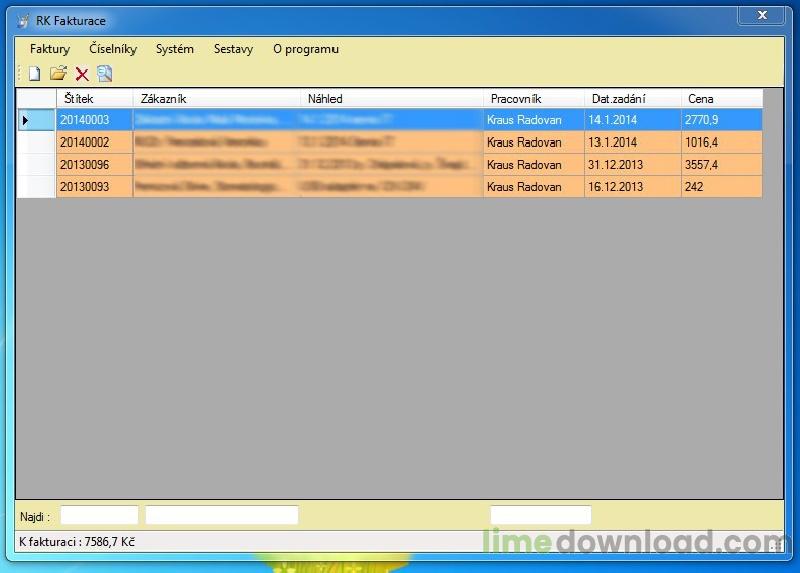The height and width of the screenshot is (573, 800).
Task: Click the Pracovník column header
Action: tap(533, 99)
